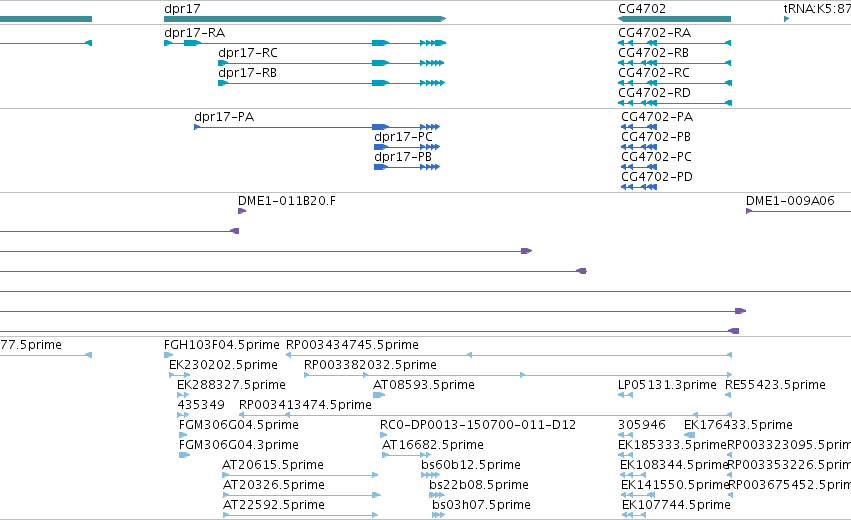
Task: Select EST RP003323095.5prime
Action: pos(730,455)
